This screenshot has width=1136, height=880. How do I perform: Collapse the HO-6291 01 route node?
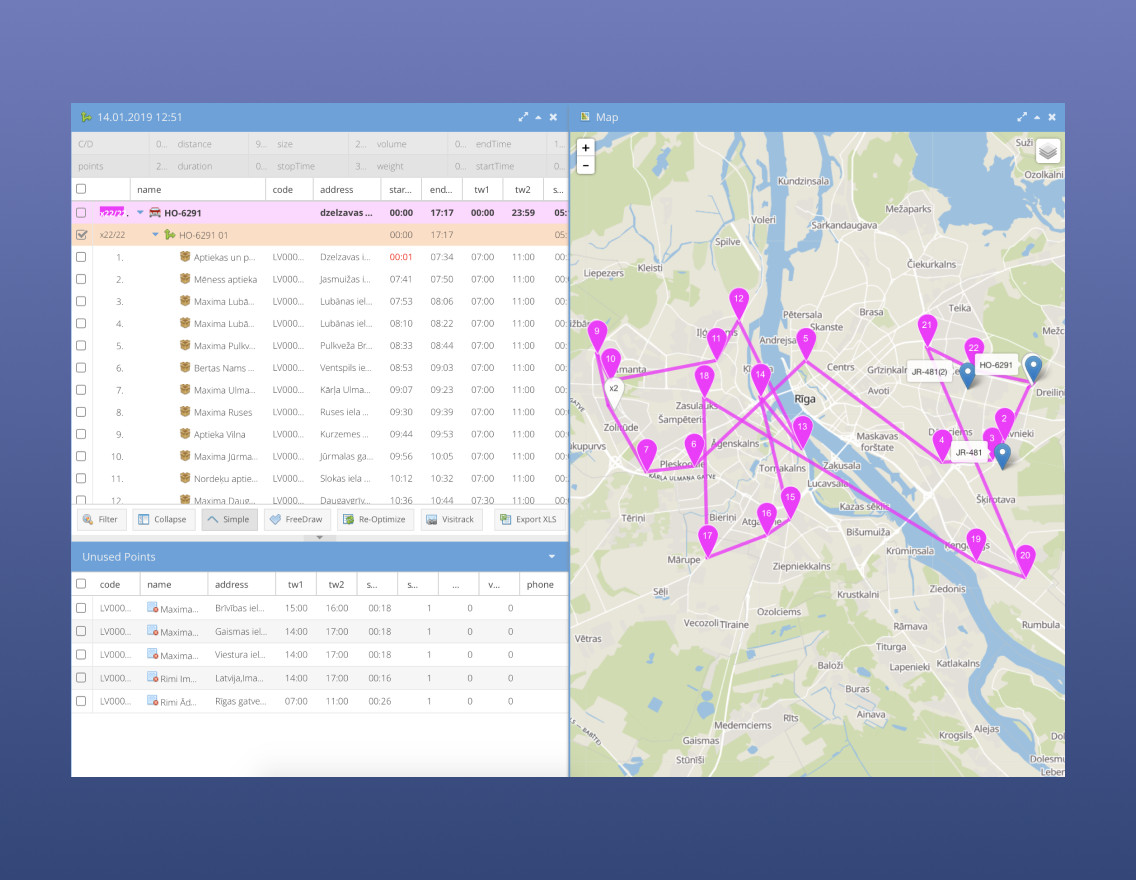[155, 235]
